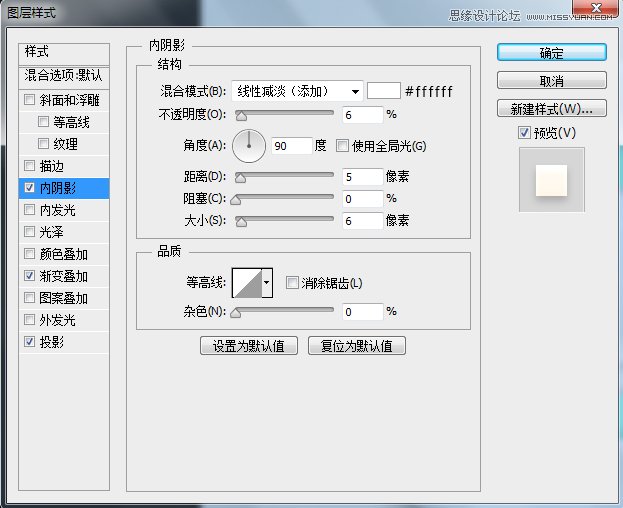The width and height of the screenshot is (623, 508).
Task: Open the white shadow color swatch
Action: (383, 91)
